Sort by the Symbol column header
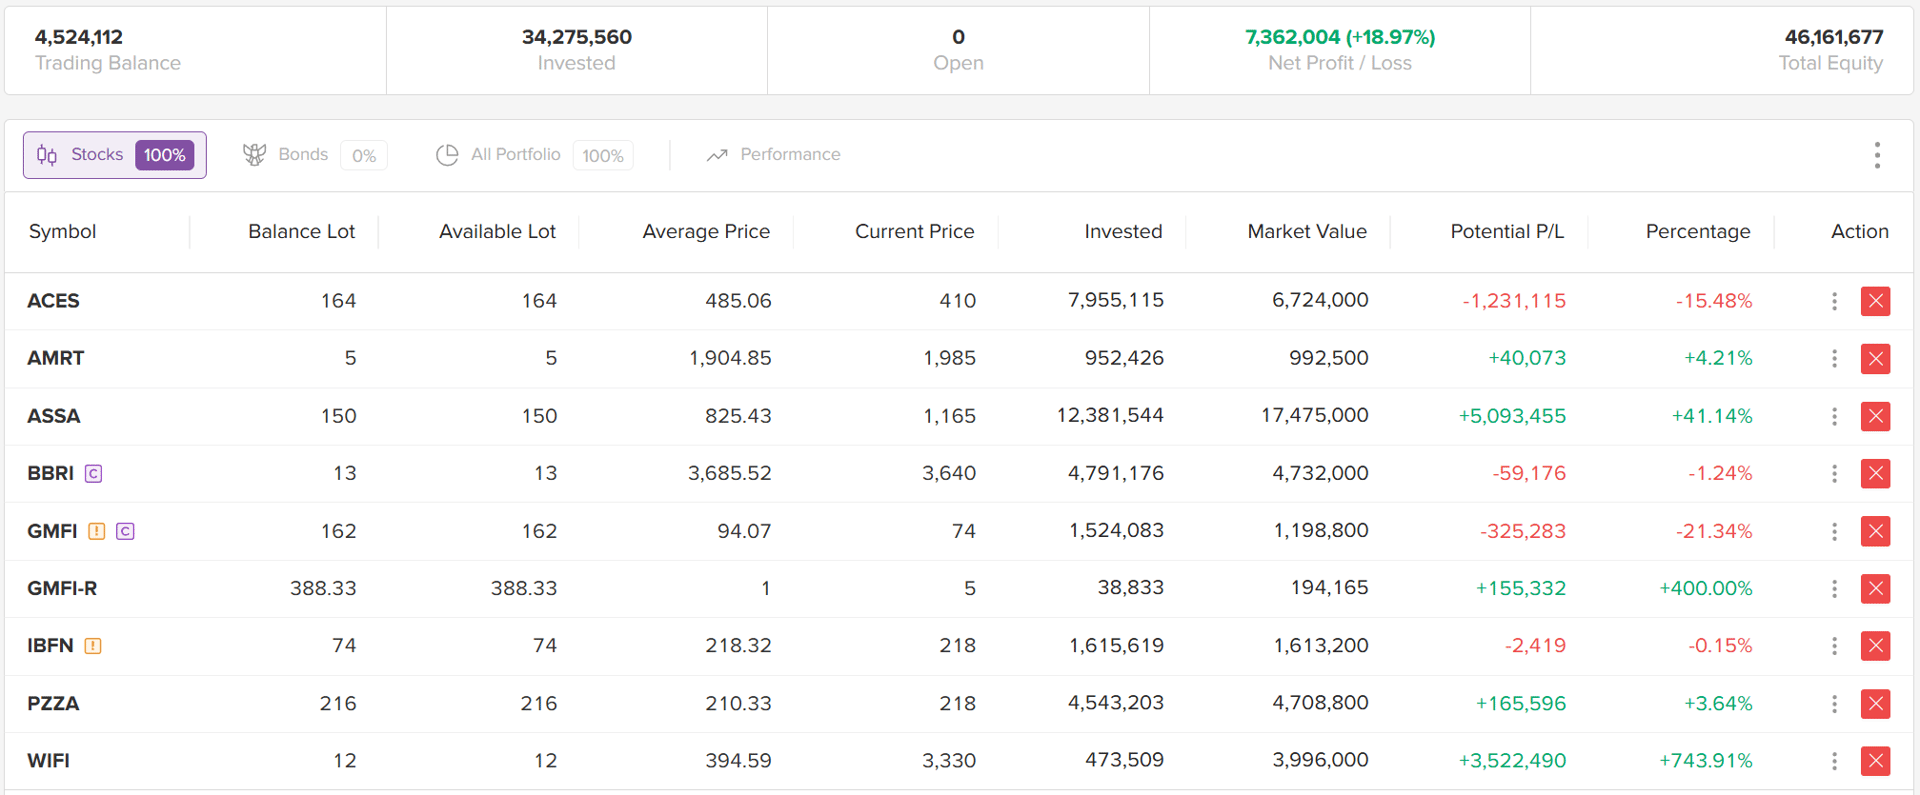The width and height of the screenshot is (1920, 795). pos(62,231)
